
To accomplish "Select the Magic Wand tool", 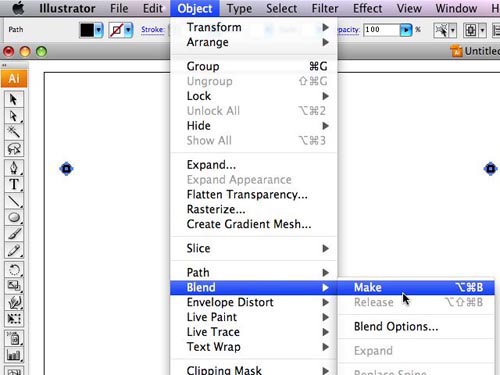I will pos(14,132).
